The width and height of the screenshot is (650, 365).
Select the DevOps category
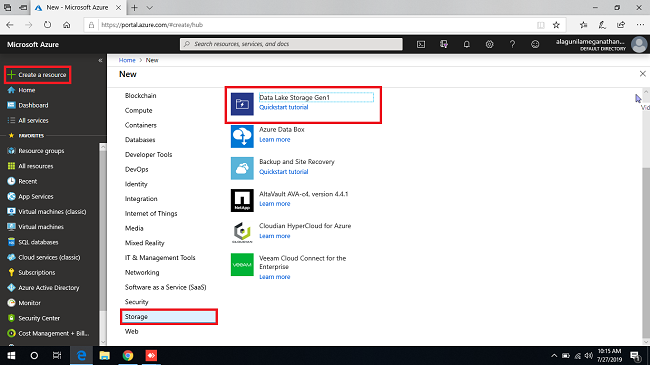point(136,169)
